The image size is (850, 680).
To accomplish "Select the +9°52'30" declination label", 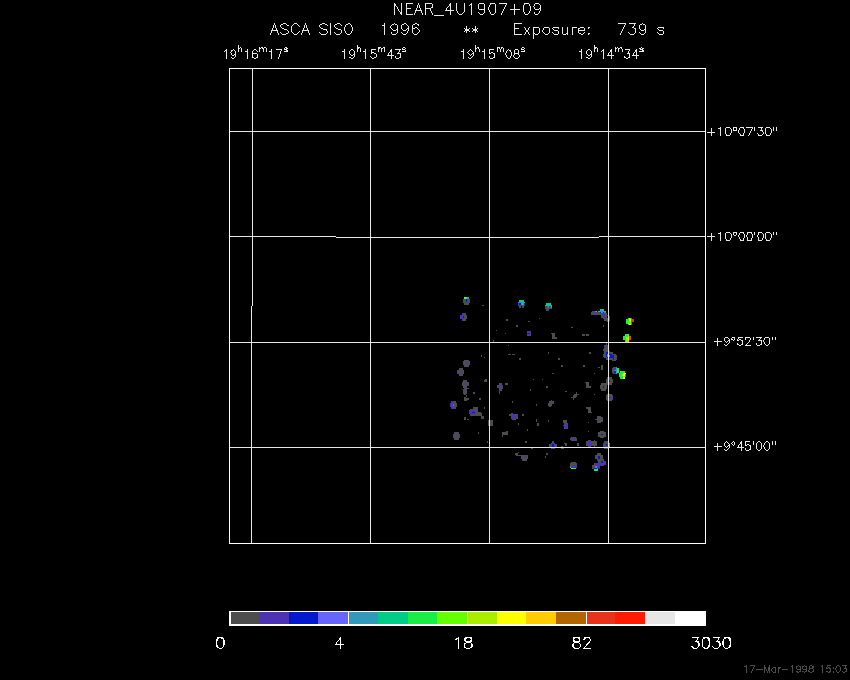I will (745, 342).
